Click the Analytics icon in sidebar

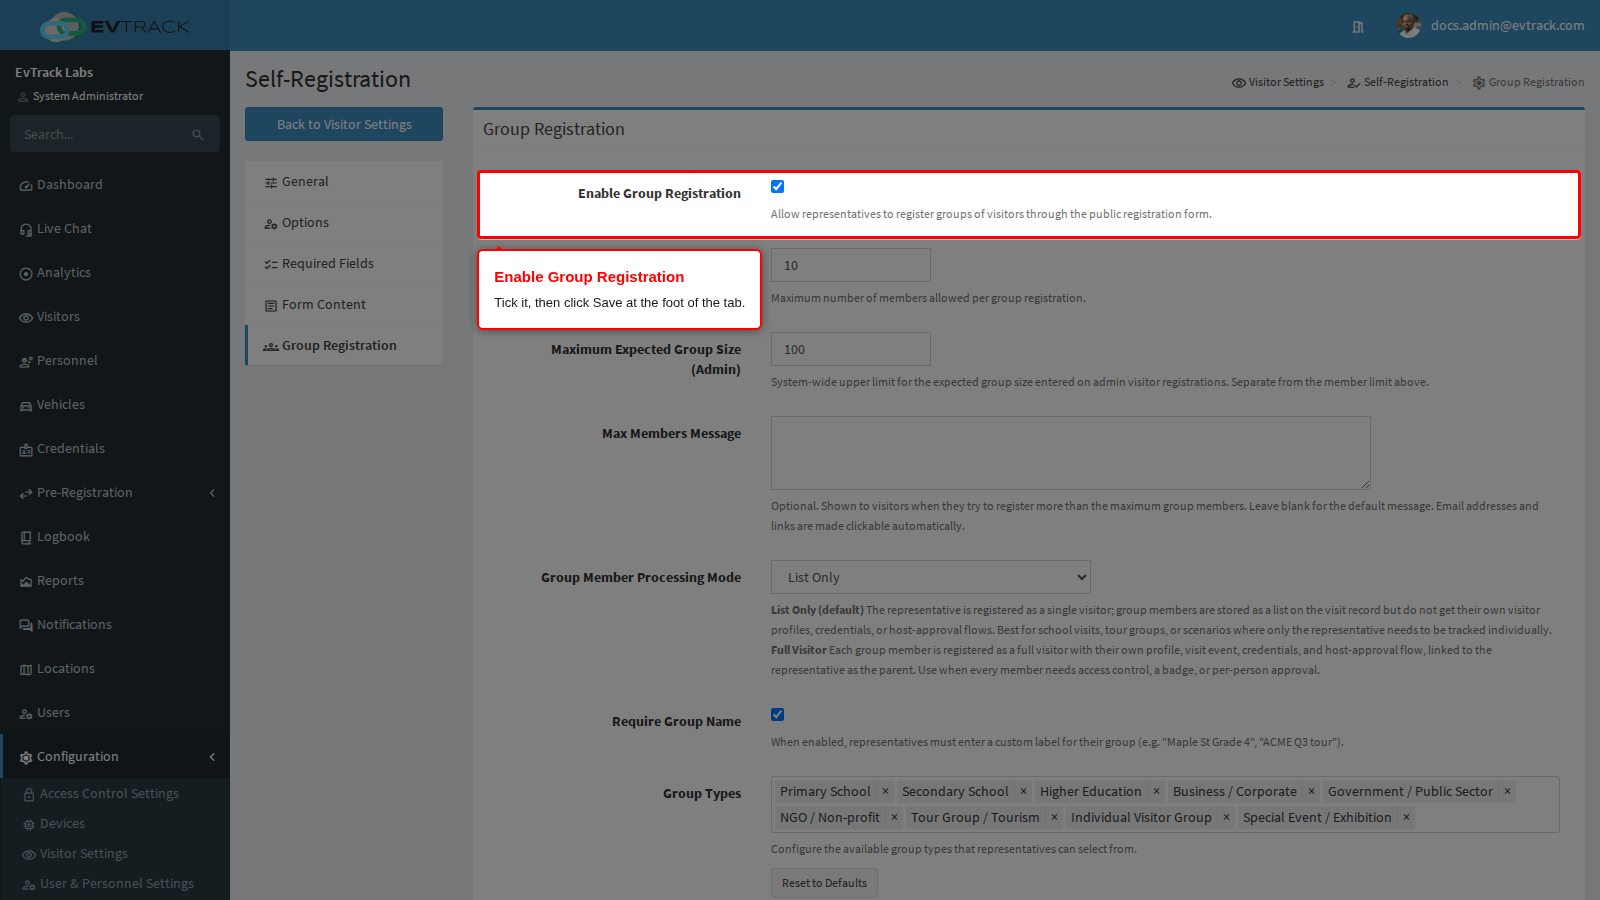(26, 273)
